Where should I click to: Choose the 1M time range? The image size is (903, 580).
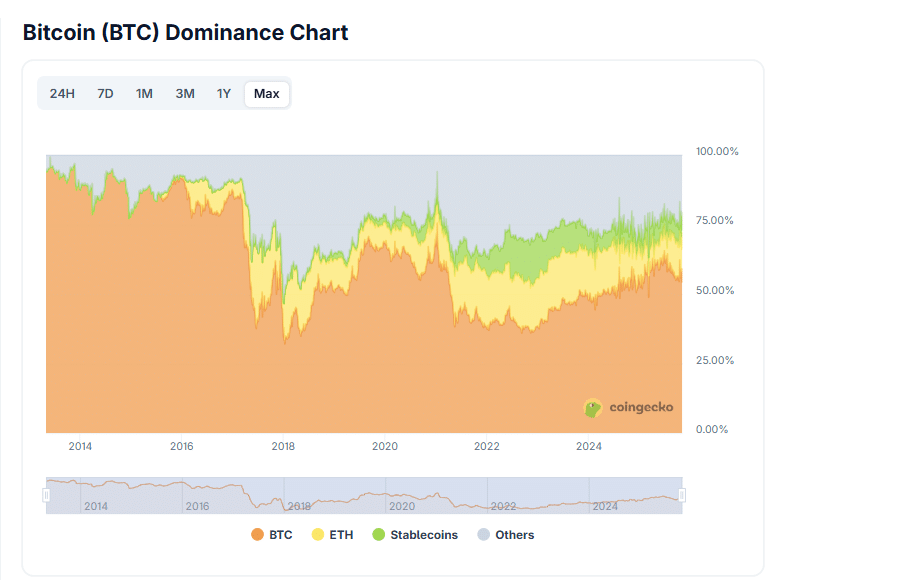tap(144, 94)
